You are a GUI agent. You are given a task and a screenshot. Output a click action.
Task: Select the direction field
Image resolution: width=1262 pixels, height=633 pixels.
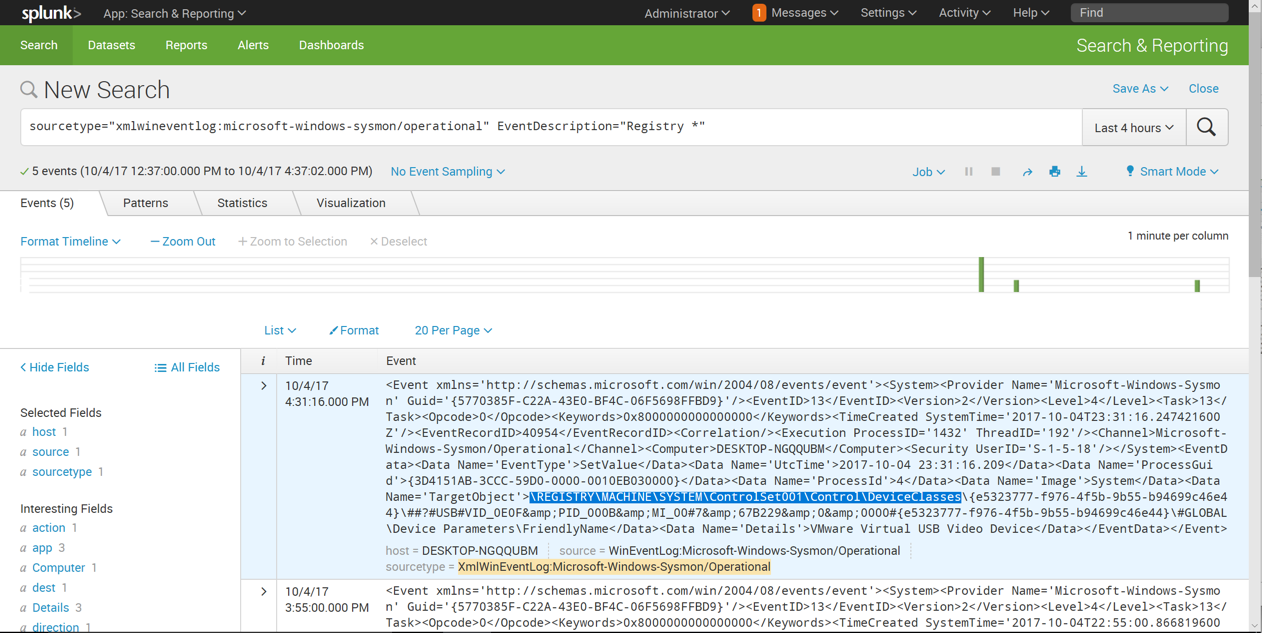pos(55,627)
